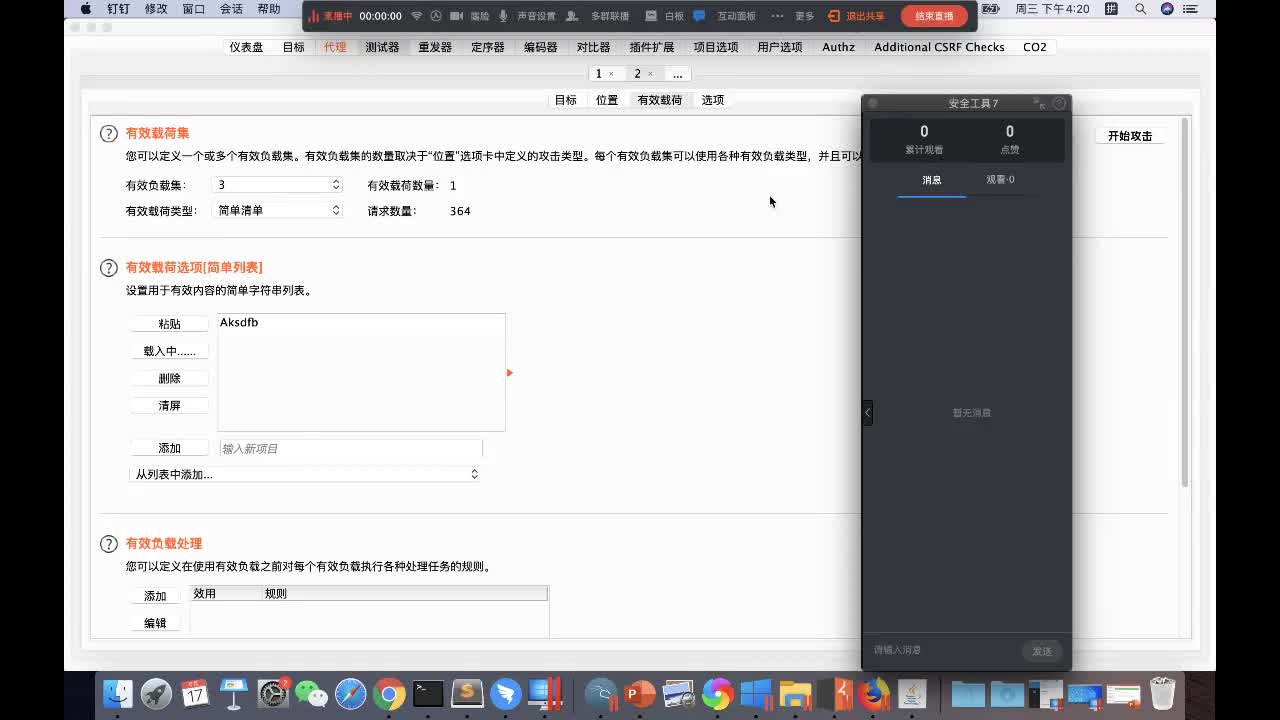Open Keynote in the dock
Viewport: 1280px width, 720px height.
tap(233, 693)
